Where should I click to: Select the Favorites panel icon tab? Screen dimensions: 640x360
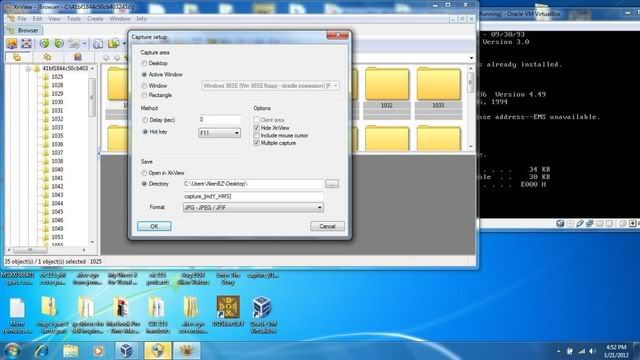[x=47, y=57]
